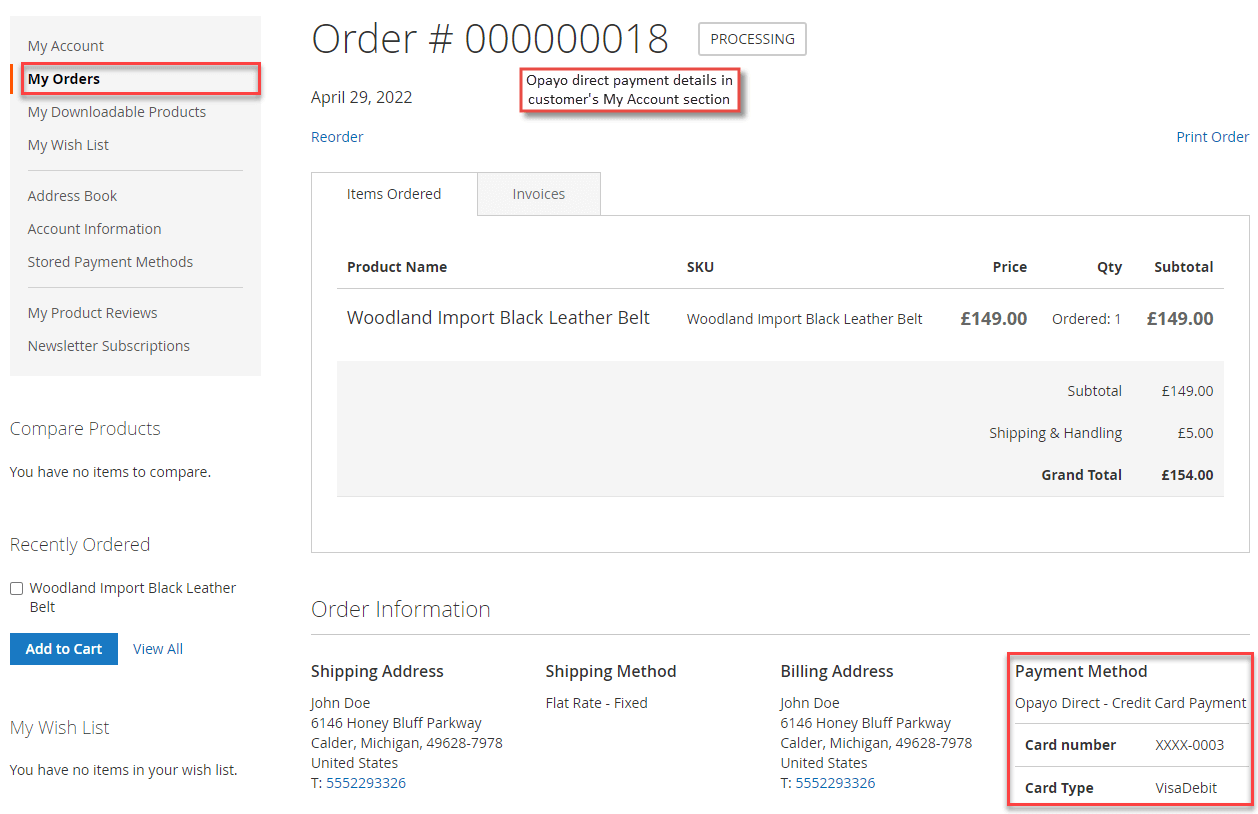Select Shipping Address heading
The width and height of the screenshot is (1258, 814).
377,671
